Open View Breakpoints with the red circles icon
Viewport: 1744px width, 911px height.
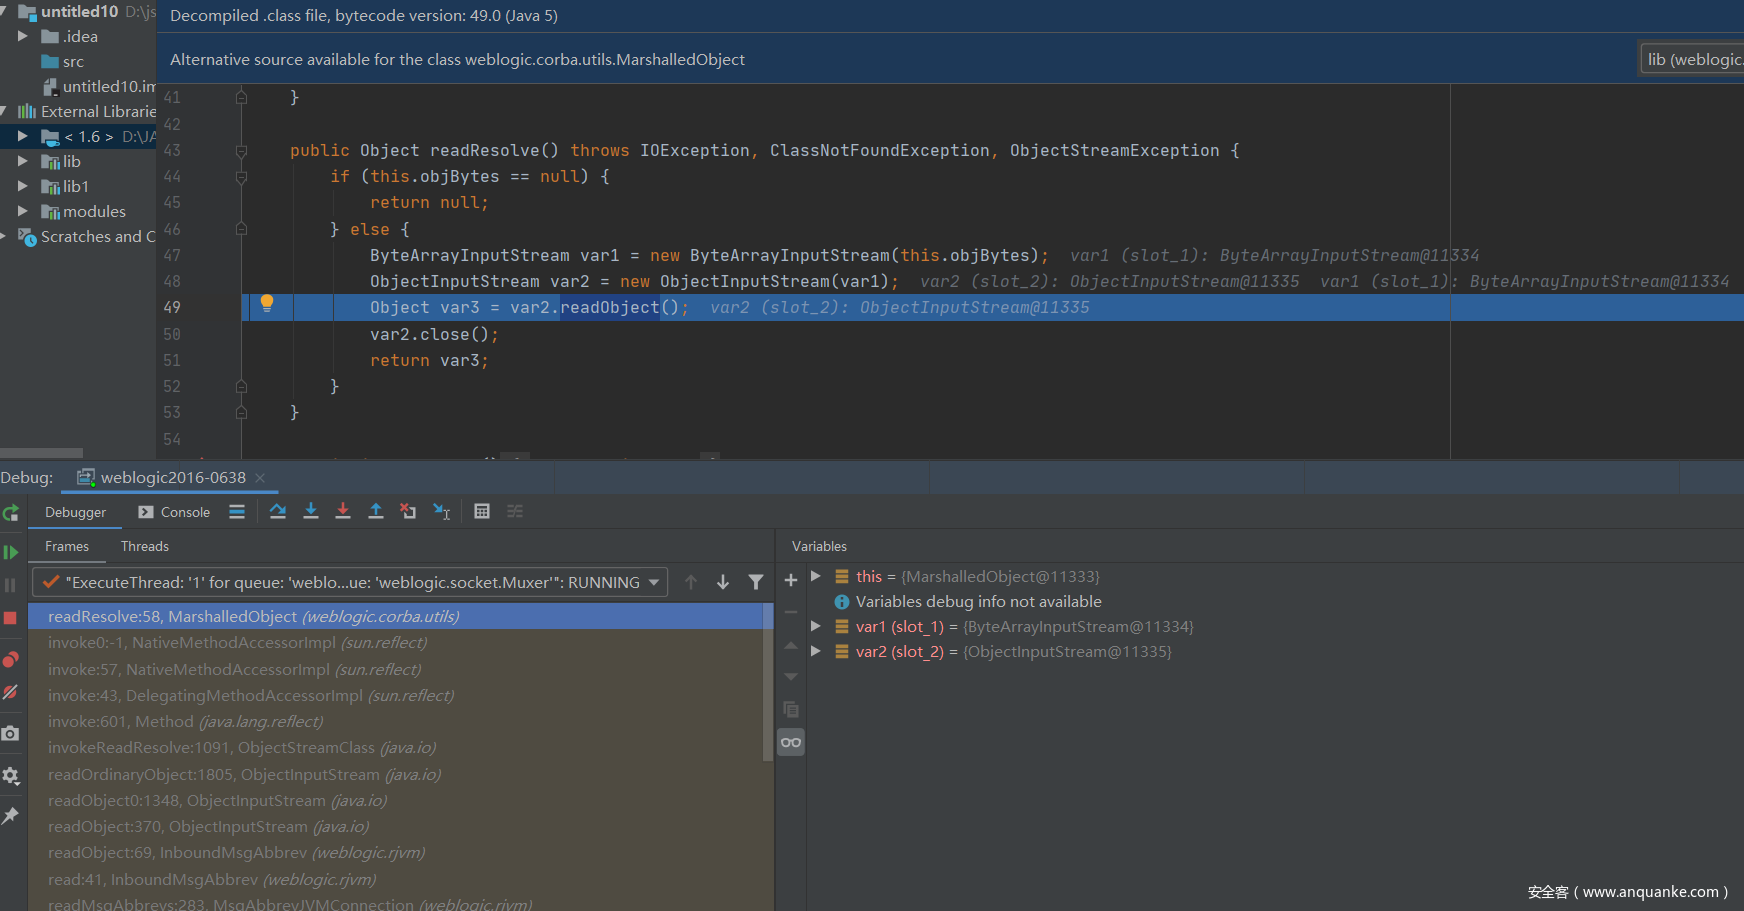click(11, 660)
